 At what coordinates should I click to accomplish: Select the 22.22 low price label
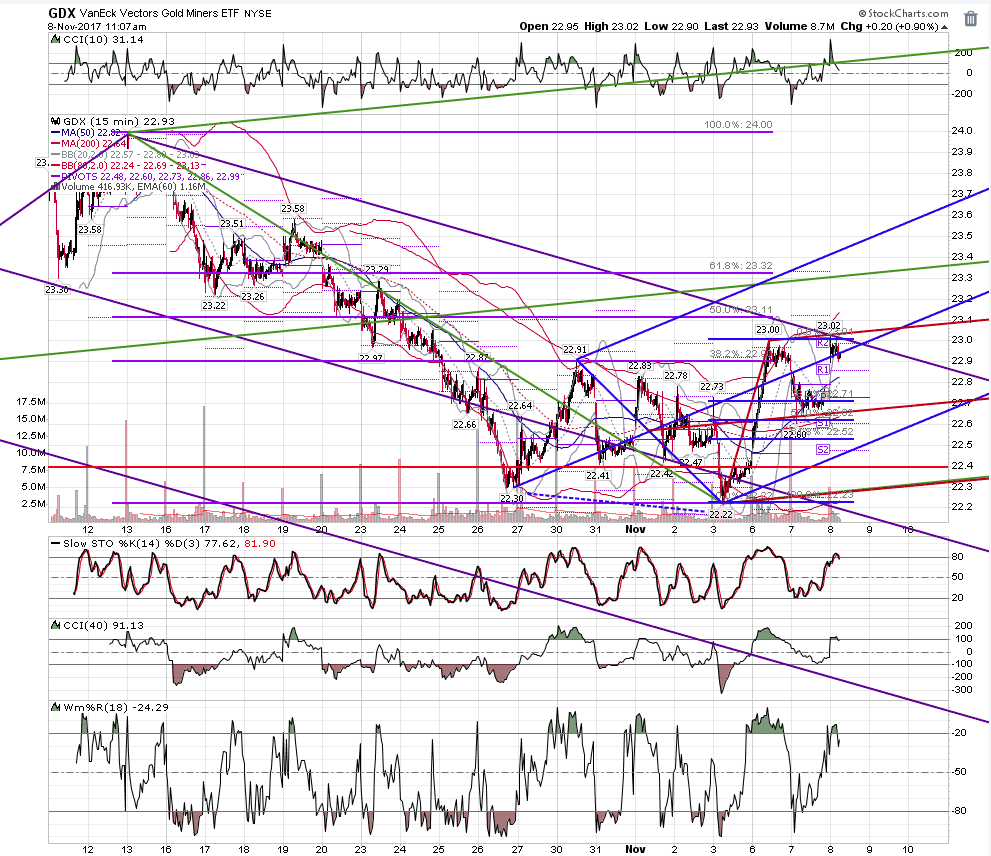click(x=721, y=515)
